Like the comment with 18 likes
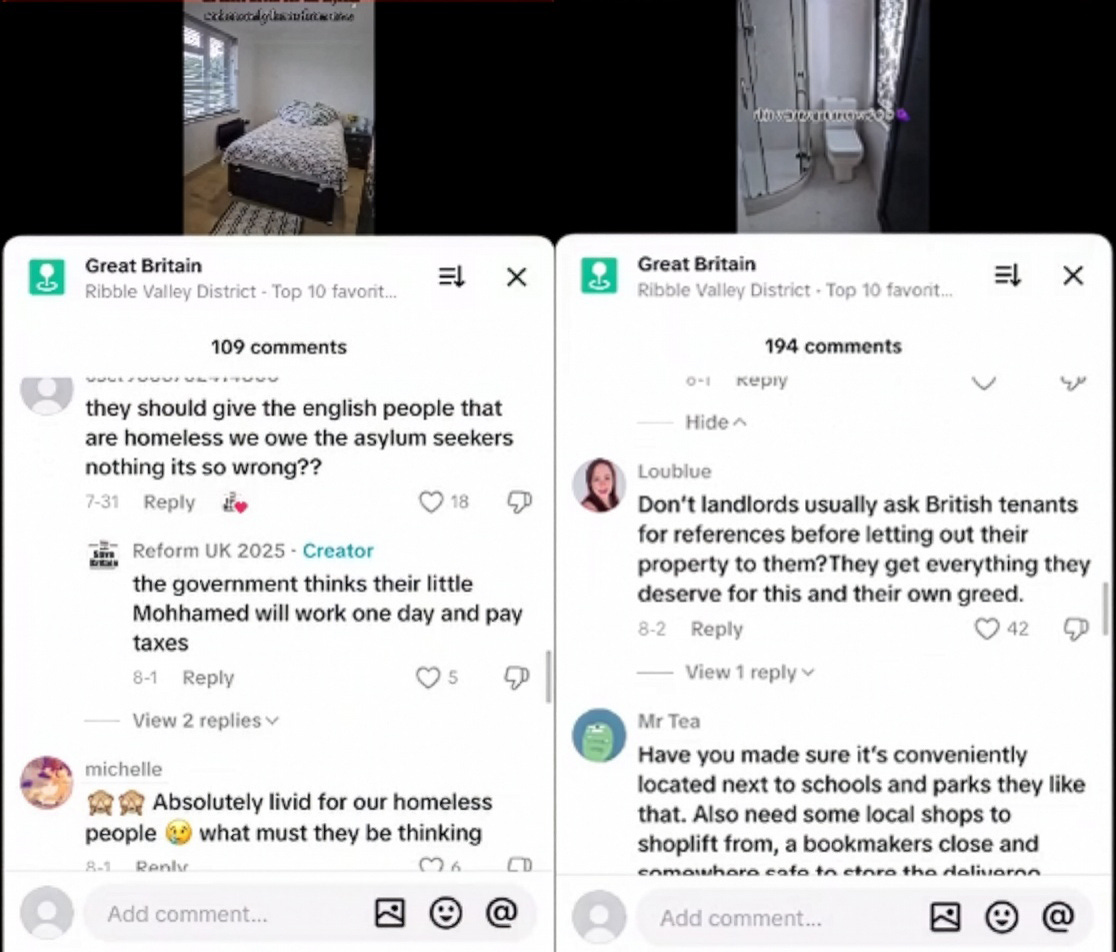 (431, 502)
